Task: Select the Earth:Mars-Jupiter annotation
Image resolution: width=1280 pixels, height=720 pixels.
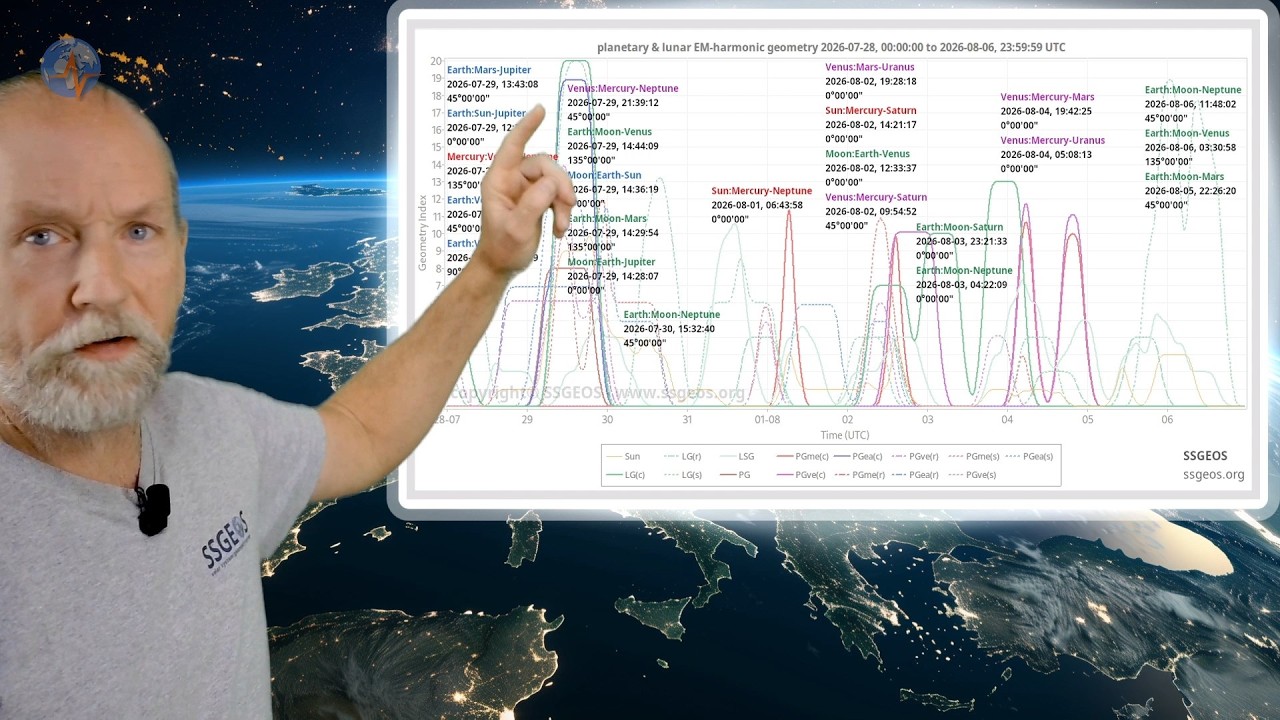Action: [489, 70]
